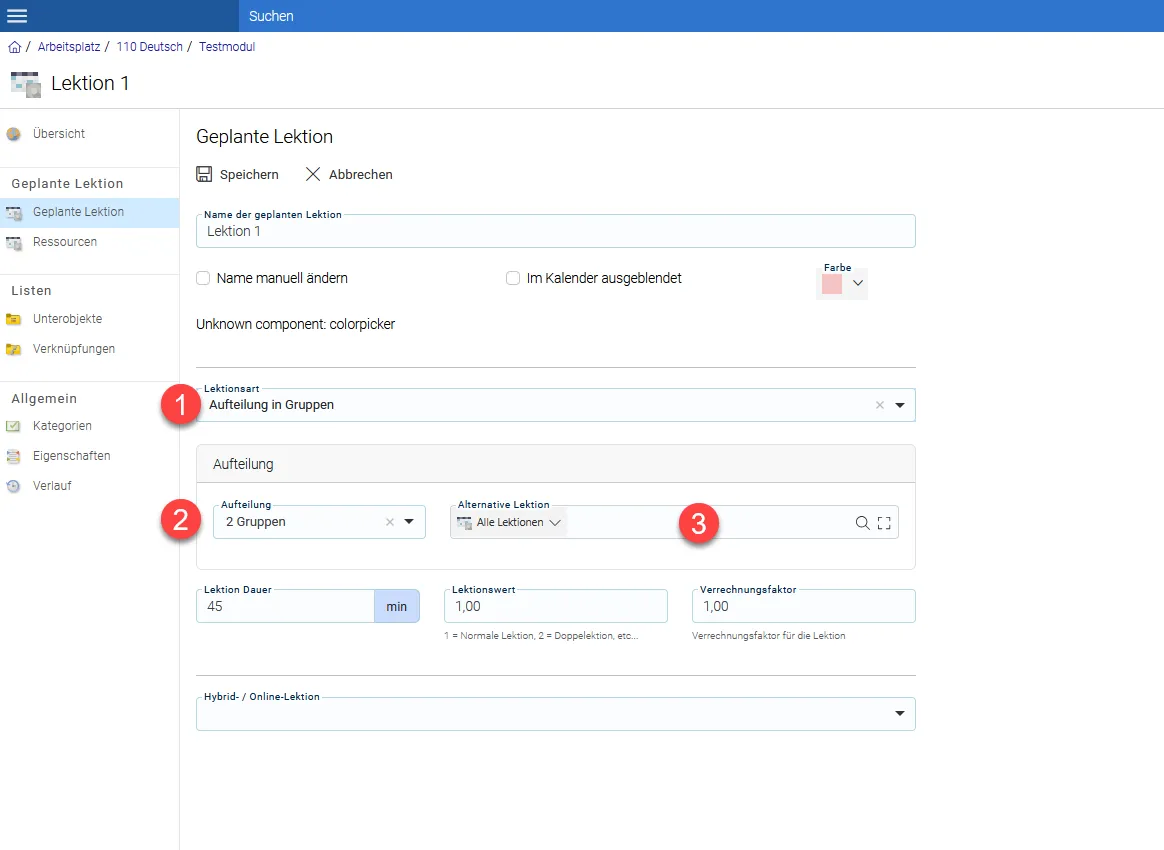Click the Suchen search bar
Viewport: 1164px width, 850px height.
[x=701, y=16]
